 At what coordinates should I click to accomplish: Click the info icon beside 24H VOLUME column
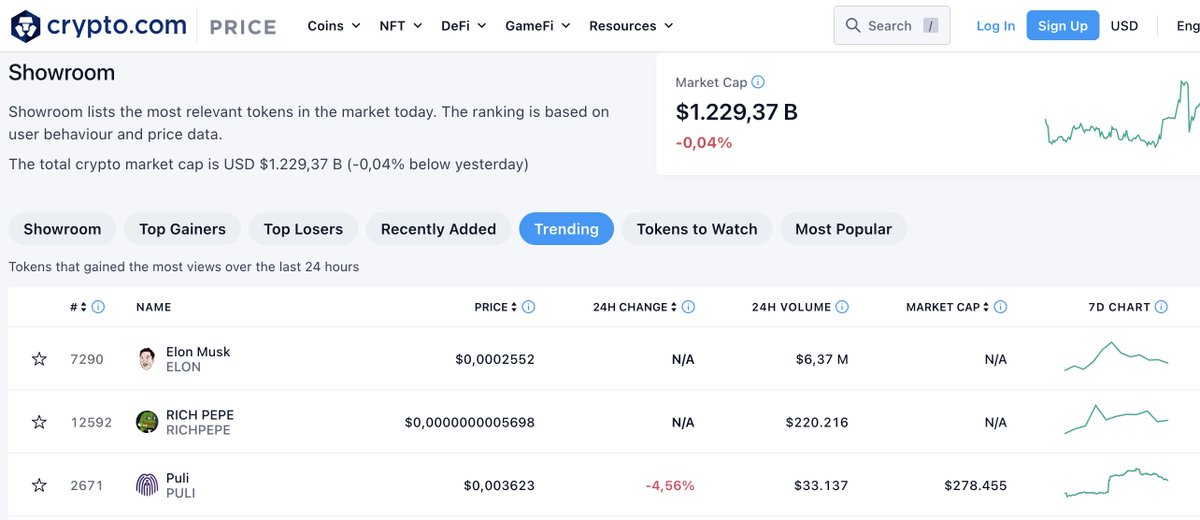(x=842, y=307)
